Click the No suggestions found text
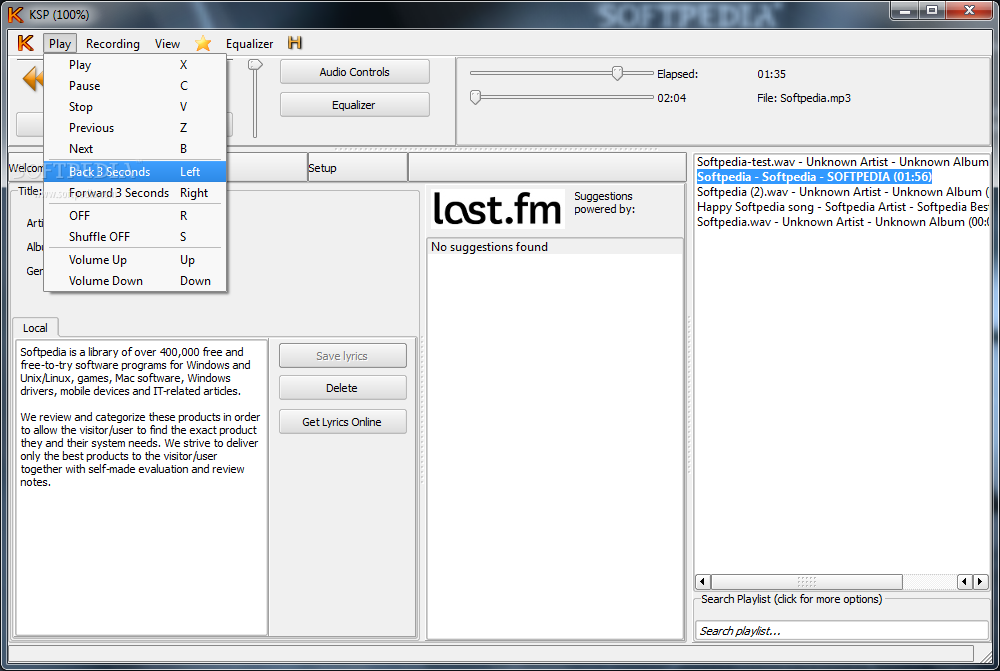1000x671 pixels. [x=489, y=247]
